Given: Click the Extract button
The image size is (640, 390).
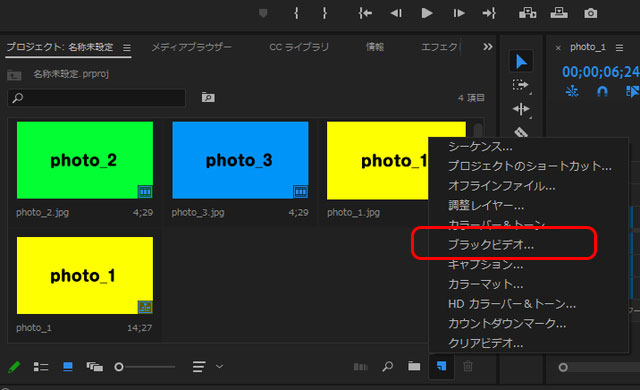Looking at the screenshot, I should tap(559, 13).
